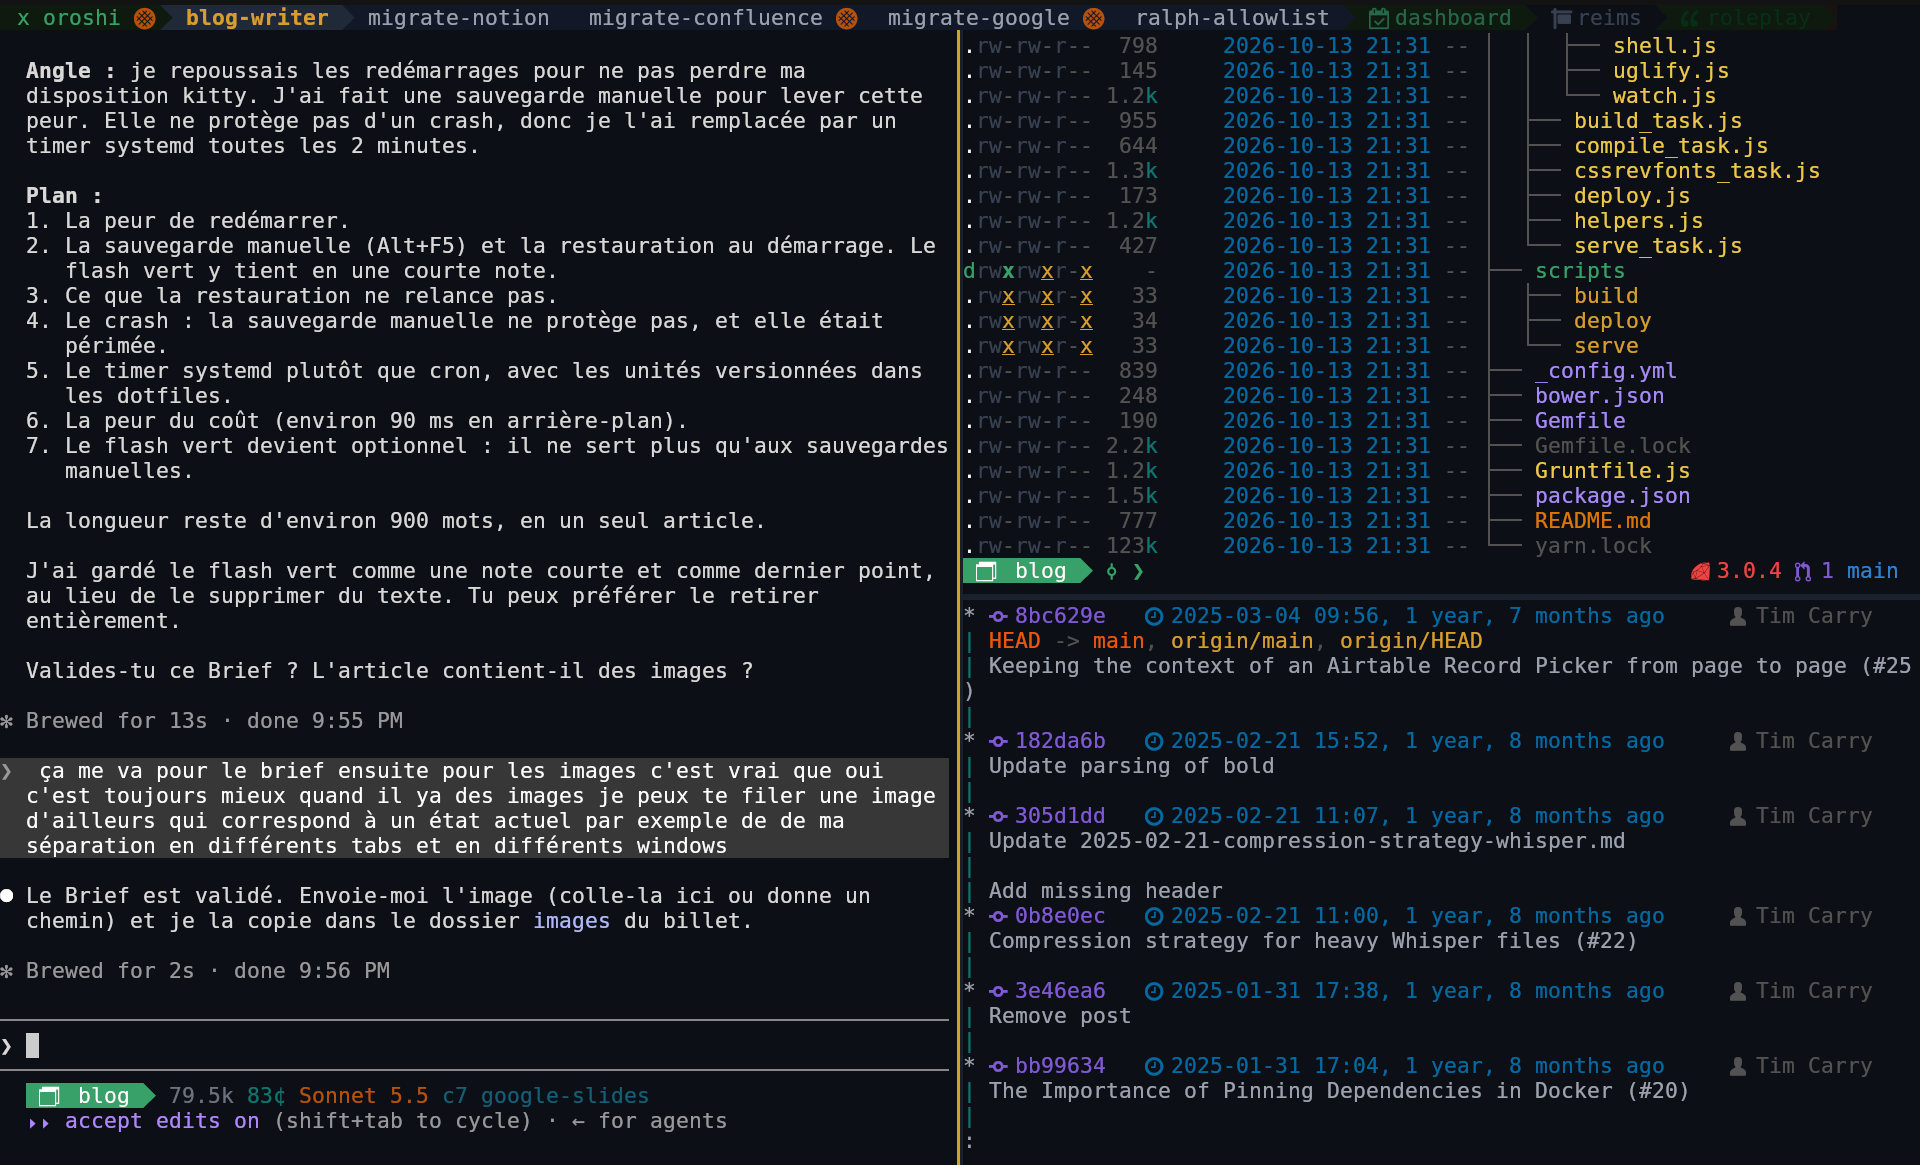1920x1165 pixels.
Task: Select README.md in the file tree
Action: pyautogui.click(x=1593, y=521)
